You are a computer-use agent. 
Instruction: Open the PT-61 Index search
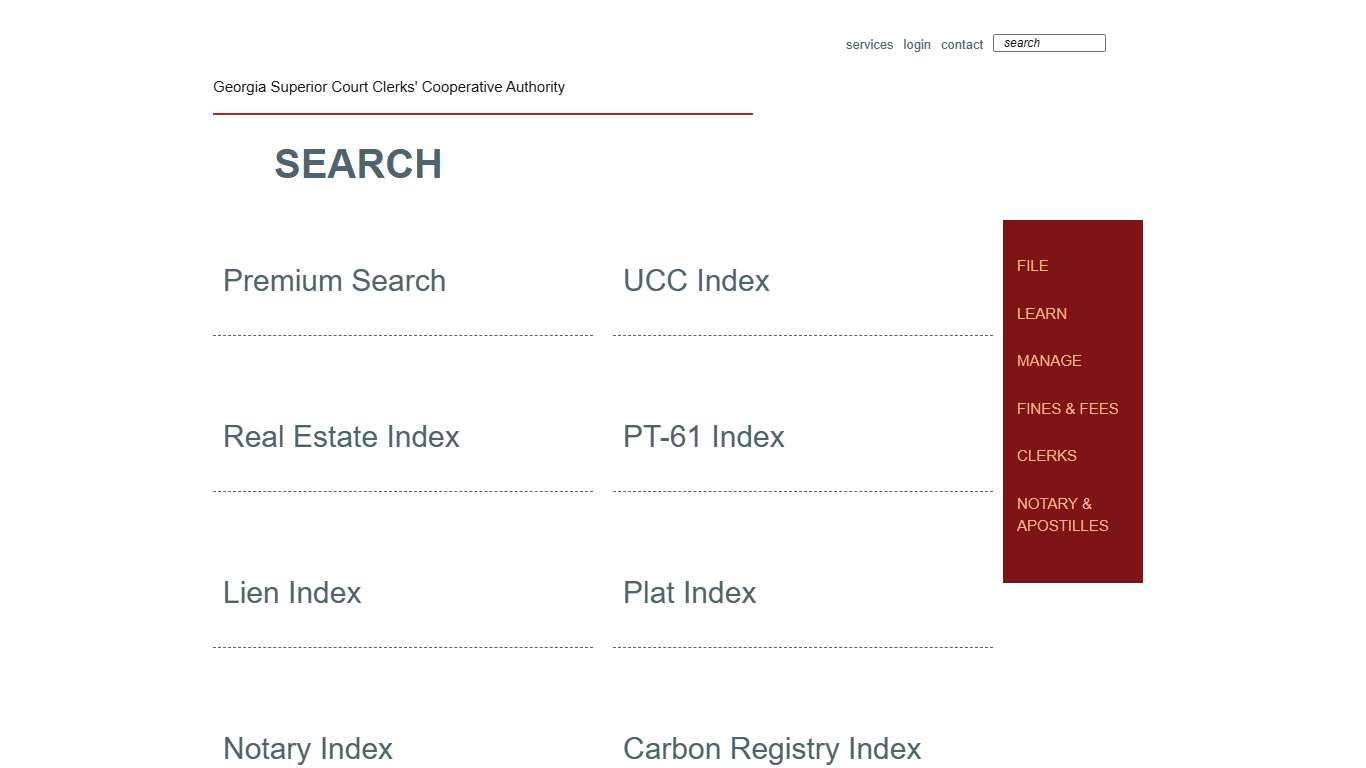coord(703,437)
